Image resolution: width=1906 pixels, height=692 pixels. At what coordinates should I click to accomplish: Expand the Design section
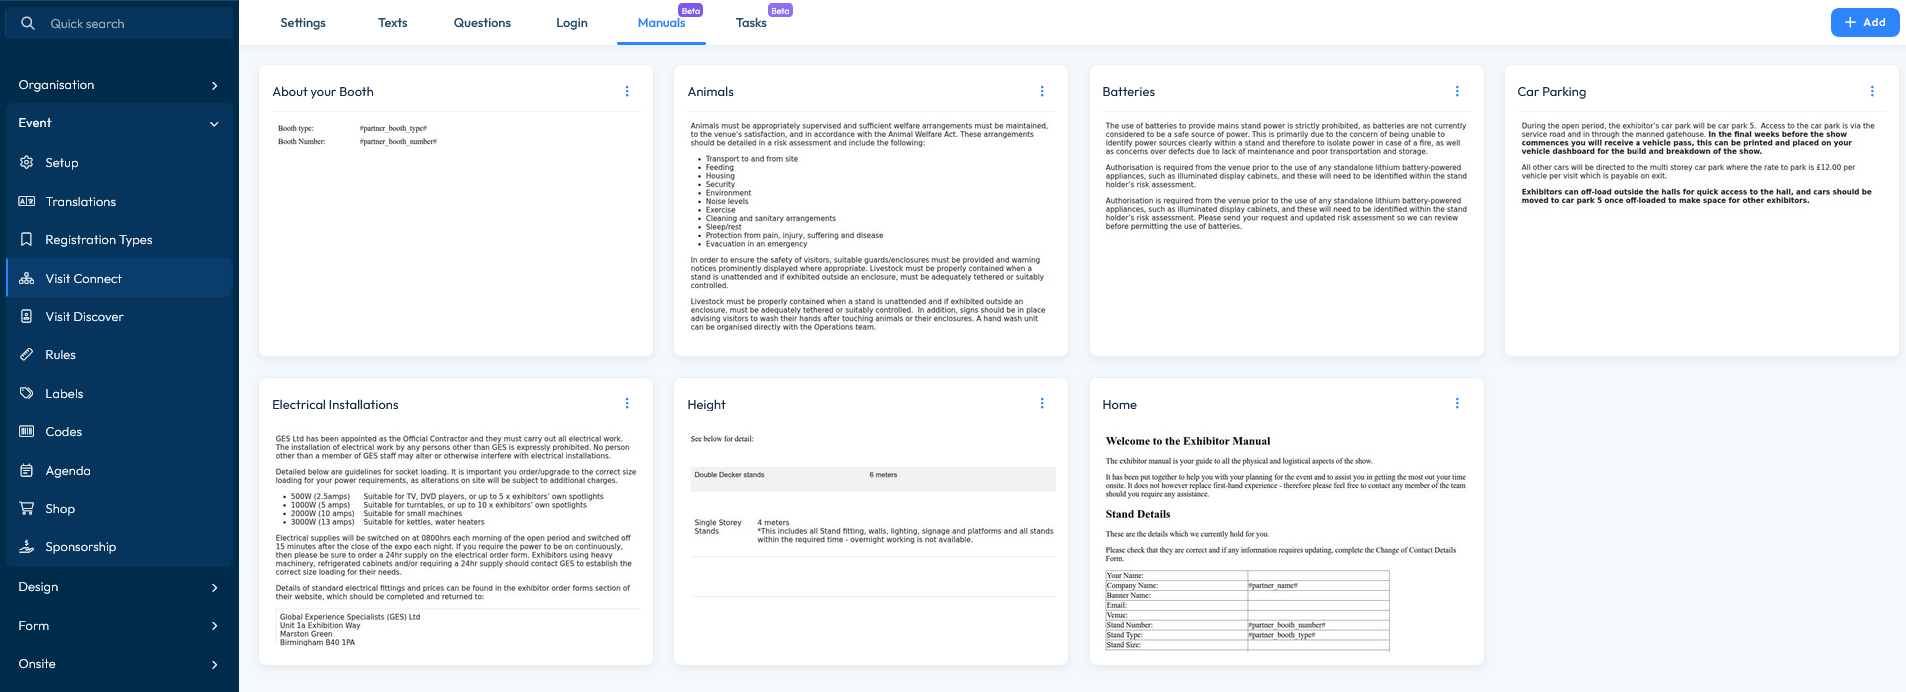[x=119, y=587]
